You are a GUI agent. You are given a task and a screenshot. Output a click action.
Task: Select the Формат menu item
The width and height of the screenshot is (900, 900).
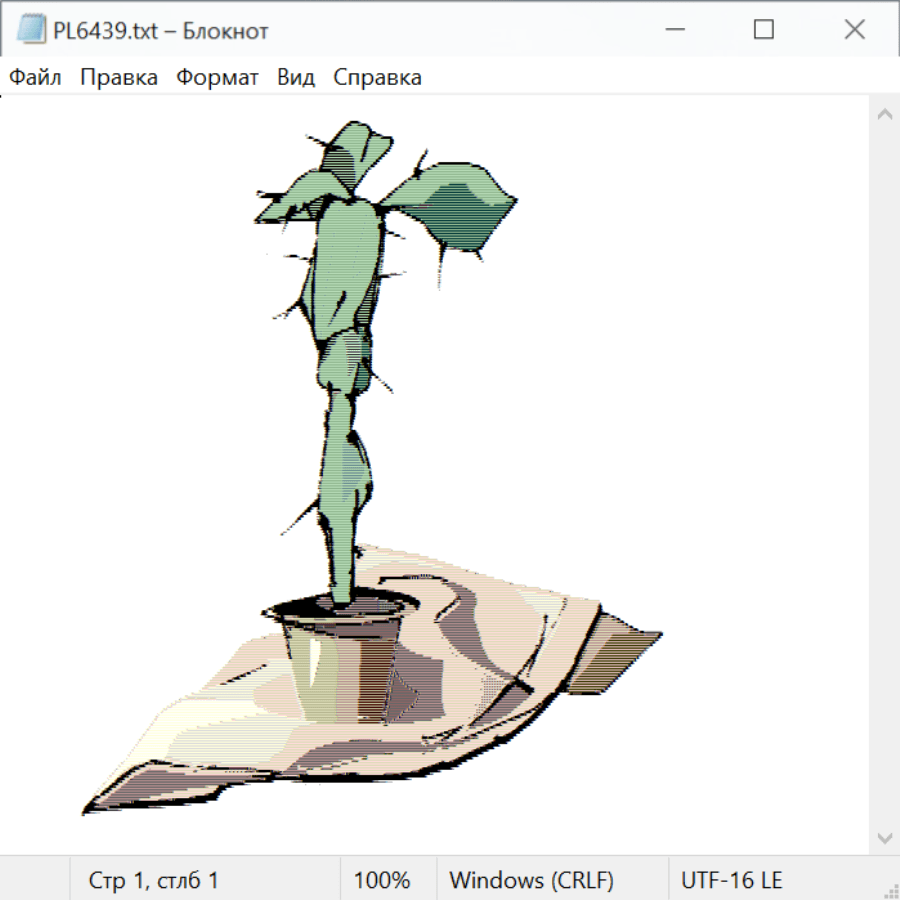tap(217, 78)
